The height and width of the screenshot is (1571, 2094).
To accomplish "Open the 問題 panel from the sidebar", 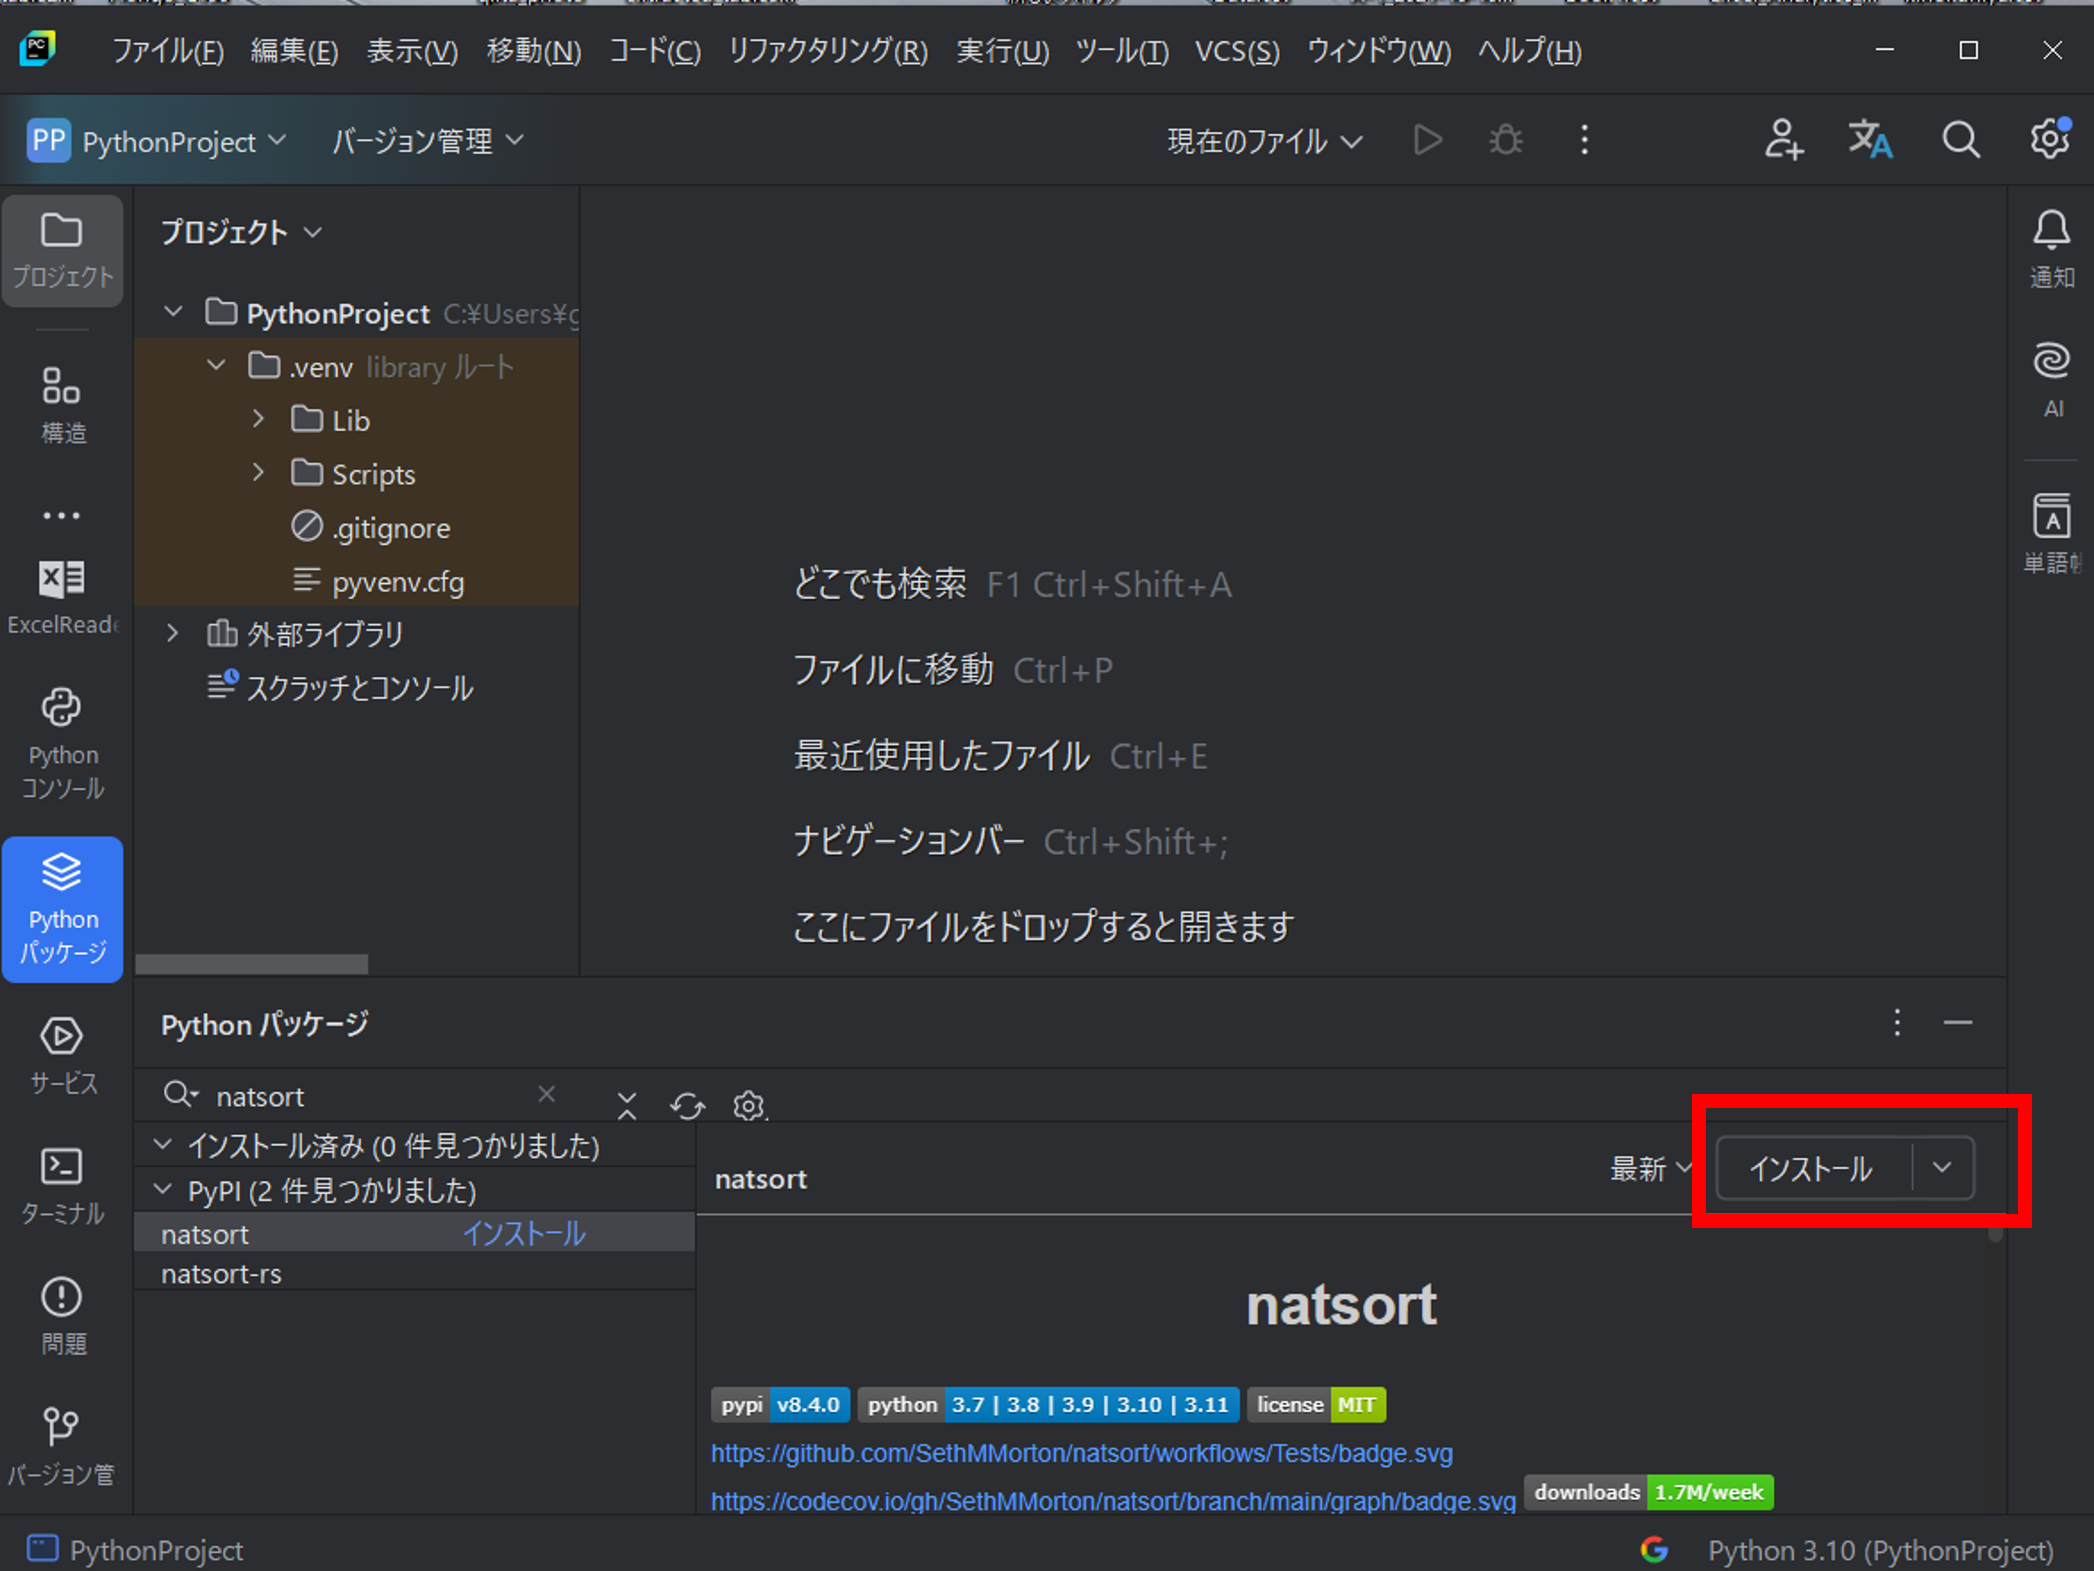I will click(62, 1312).
